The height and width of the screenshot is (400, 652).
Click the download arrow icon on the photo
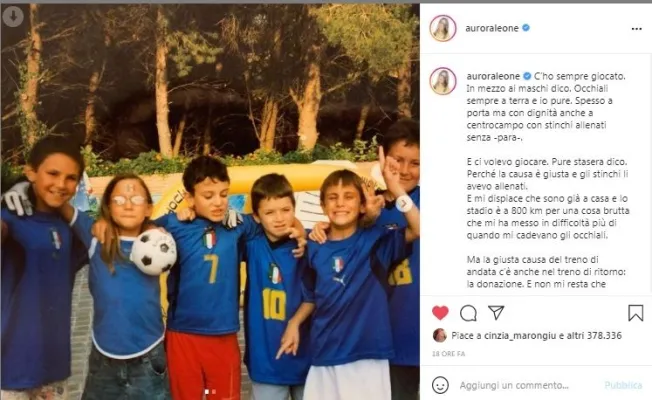click(13, 17)
